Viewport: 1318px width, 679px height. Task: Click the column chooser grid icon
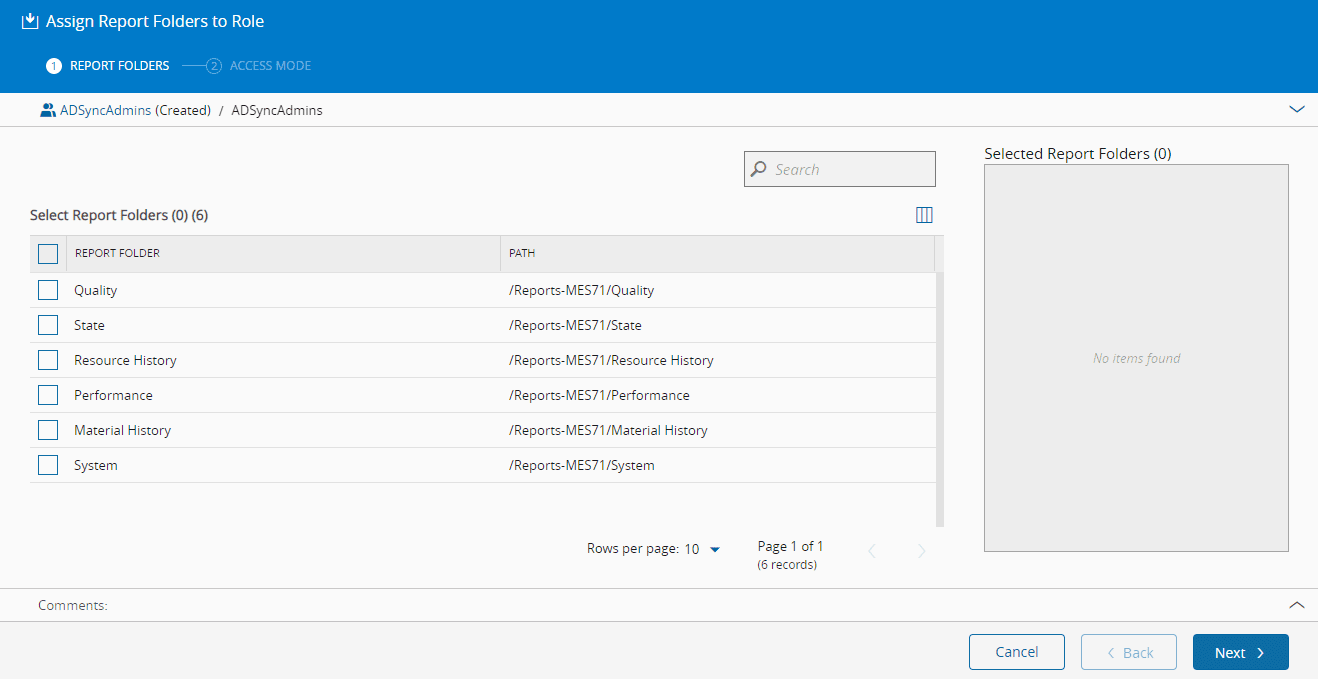coord(924,215)
